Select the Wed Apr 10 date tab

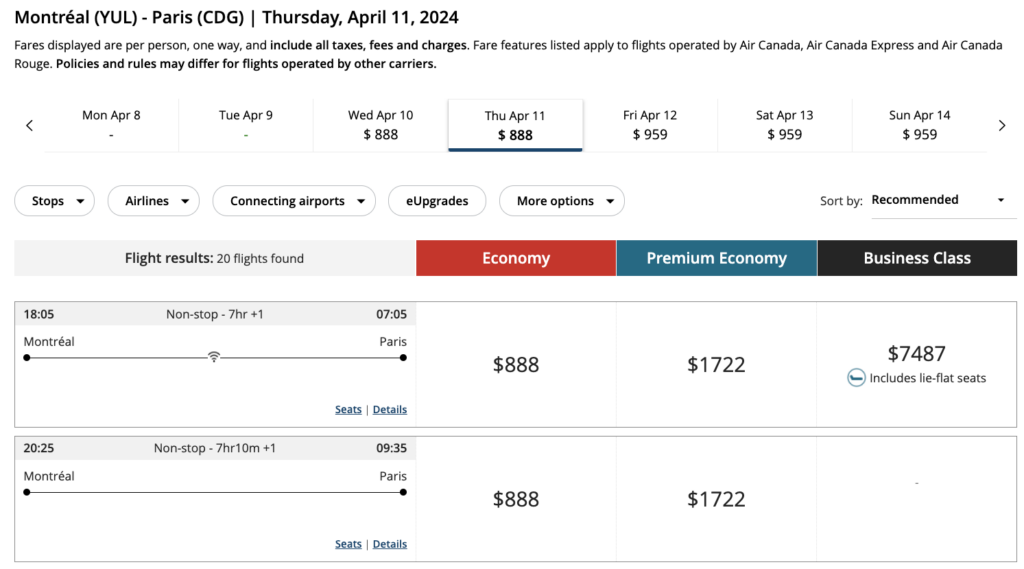click(x=380, y=125)
